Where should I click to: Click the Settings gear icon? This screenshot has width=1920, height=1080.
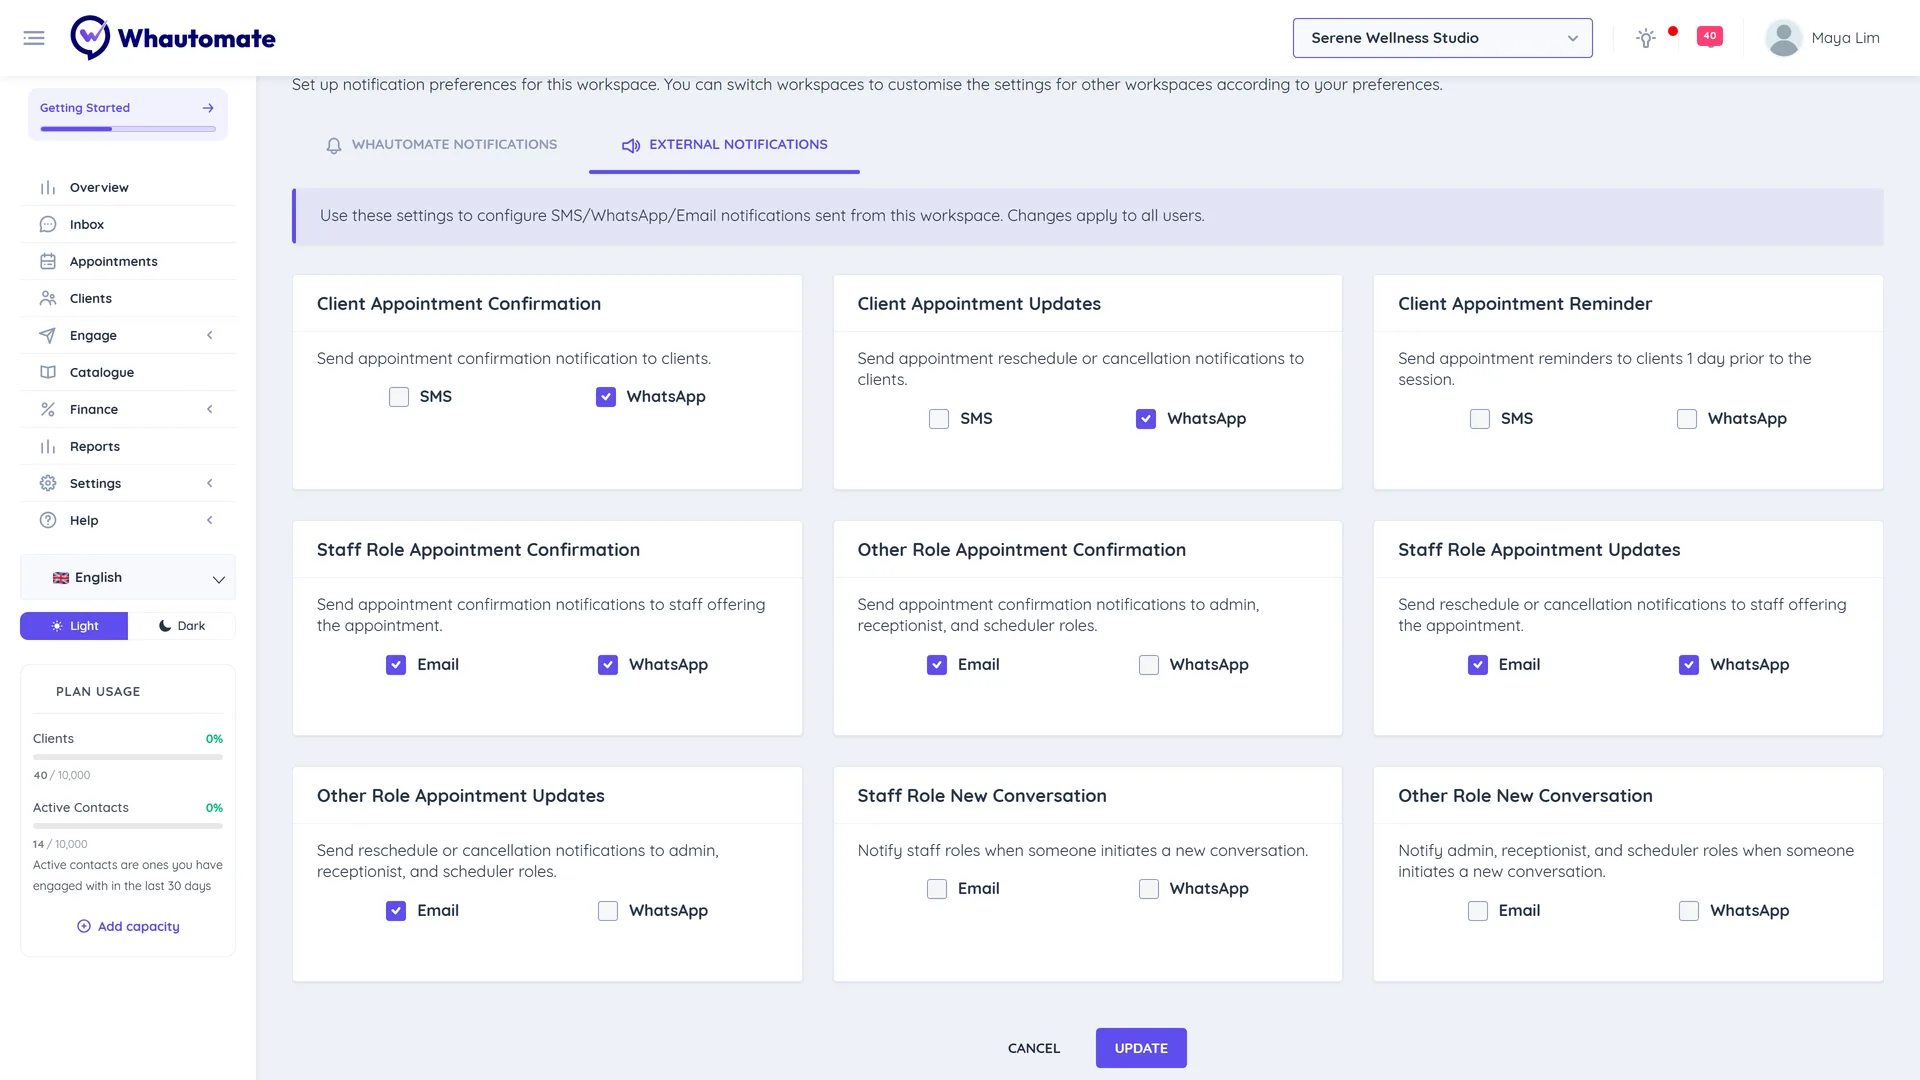(48, 484)
